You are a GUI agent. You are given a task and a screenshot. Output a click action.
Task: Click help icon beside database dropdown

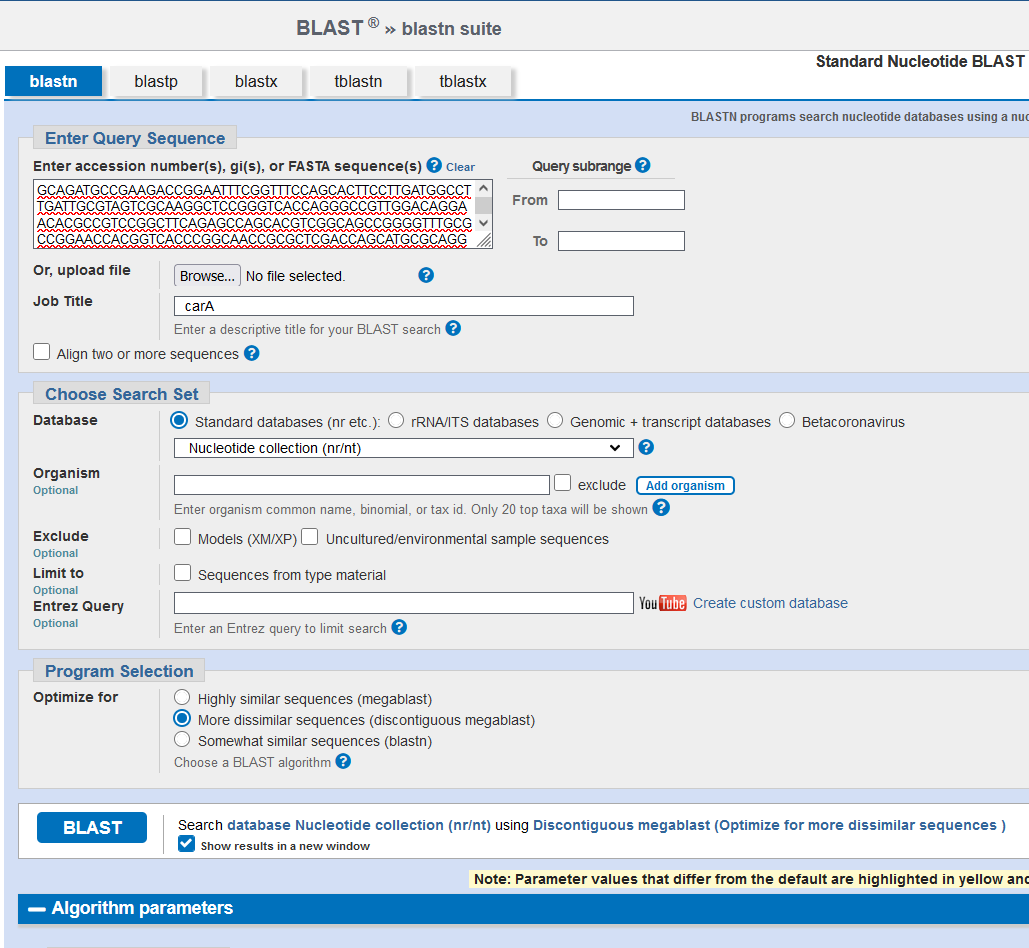click(x=646, y=447)
